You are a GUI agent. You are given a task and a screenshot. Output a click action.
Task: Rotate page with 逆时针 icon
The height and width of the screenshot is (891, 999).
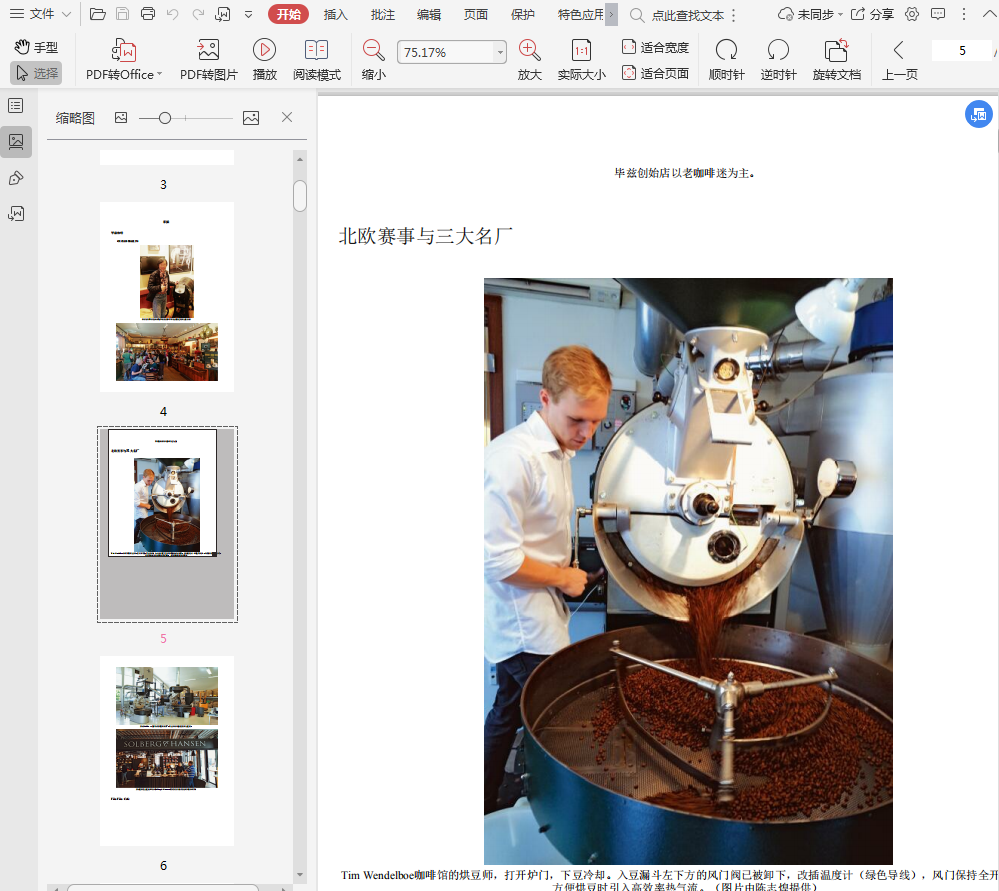point(778,50)
